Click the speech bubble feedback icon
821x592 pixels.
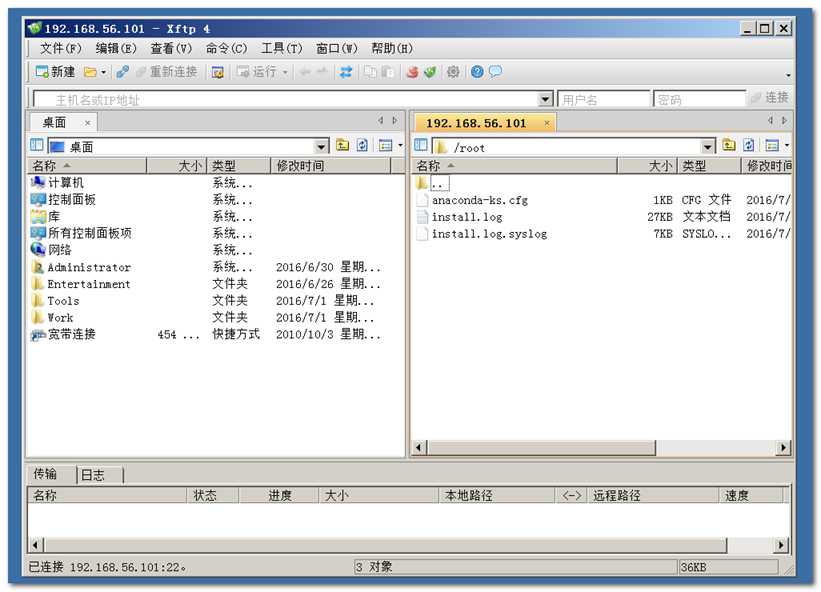pyautogui.click(x=495, y=72)
